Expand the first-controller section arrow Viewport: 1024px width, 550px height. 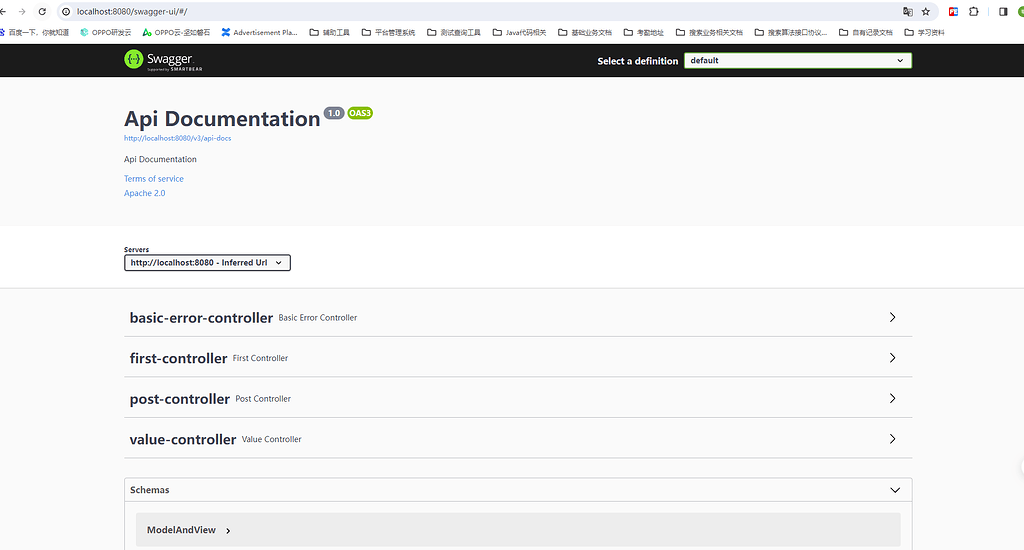point(892,358)
